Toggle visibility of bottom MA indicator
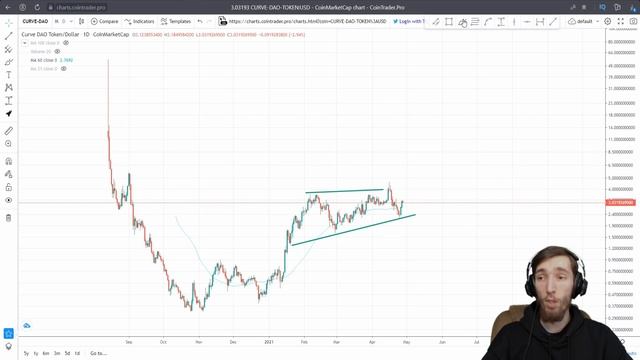Image resolution: width=640 pixels, height=360 pixels. pos(64,69)
